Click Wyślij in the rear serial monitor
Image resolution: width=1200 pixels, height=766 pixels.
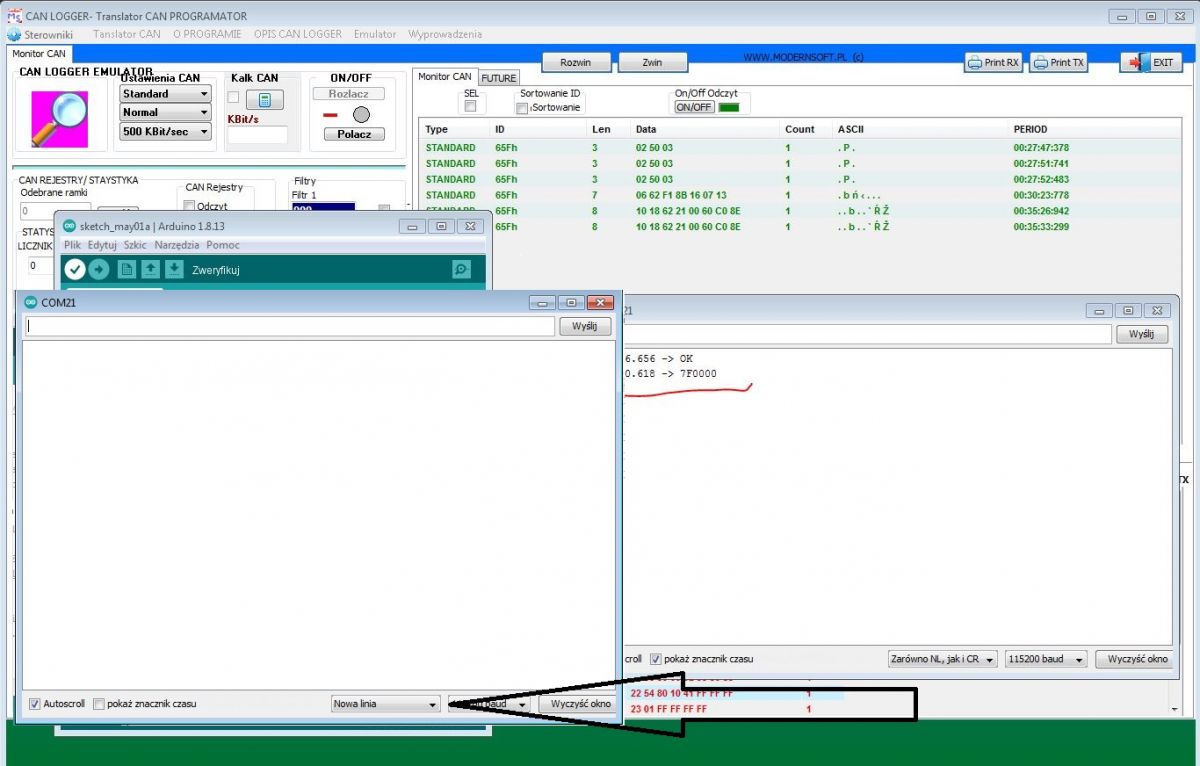1142,334
